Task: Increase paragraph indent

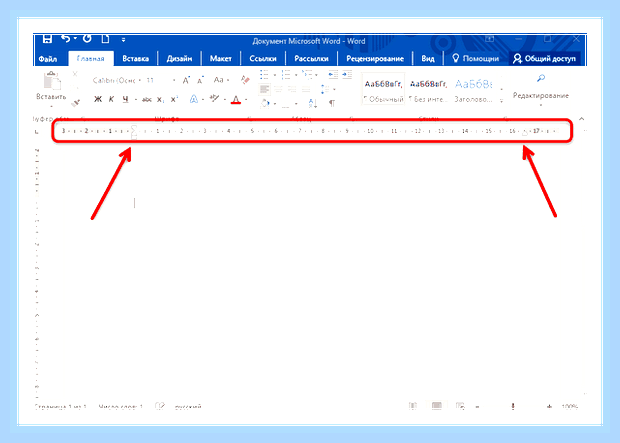Action: click(x=347, y=74)
